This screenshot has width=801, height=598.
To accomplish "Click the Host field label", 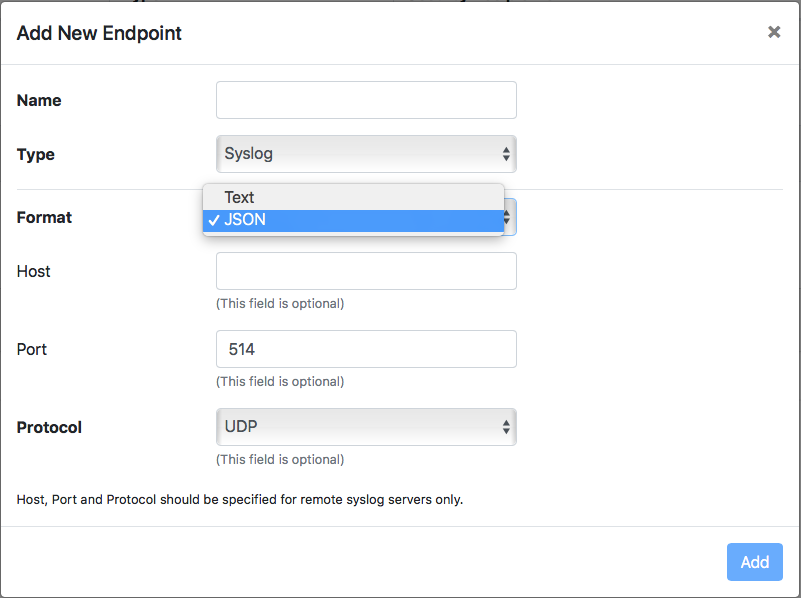I will coord(34,271).
